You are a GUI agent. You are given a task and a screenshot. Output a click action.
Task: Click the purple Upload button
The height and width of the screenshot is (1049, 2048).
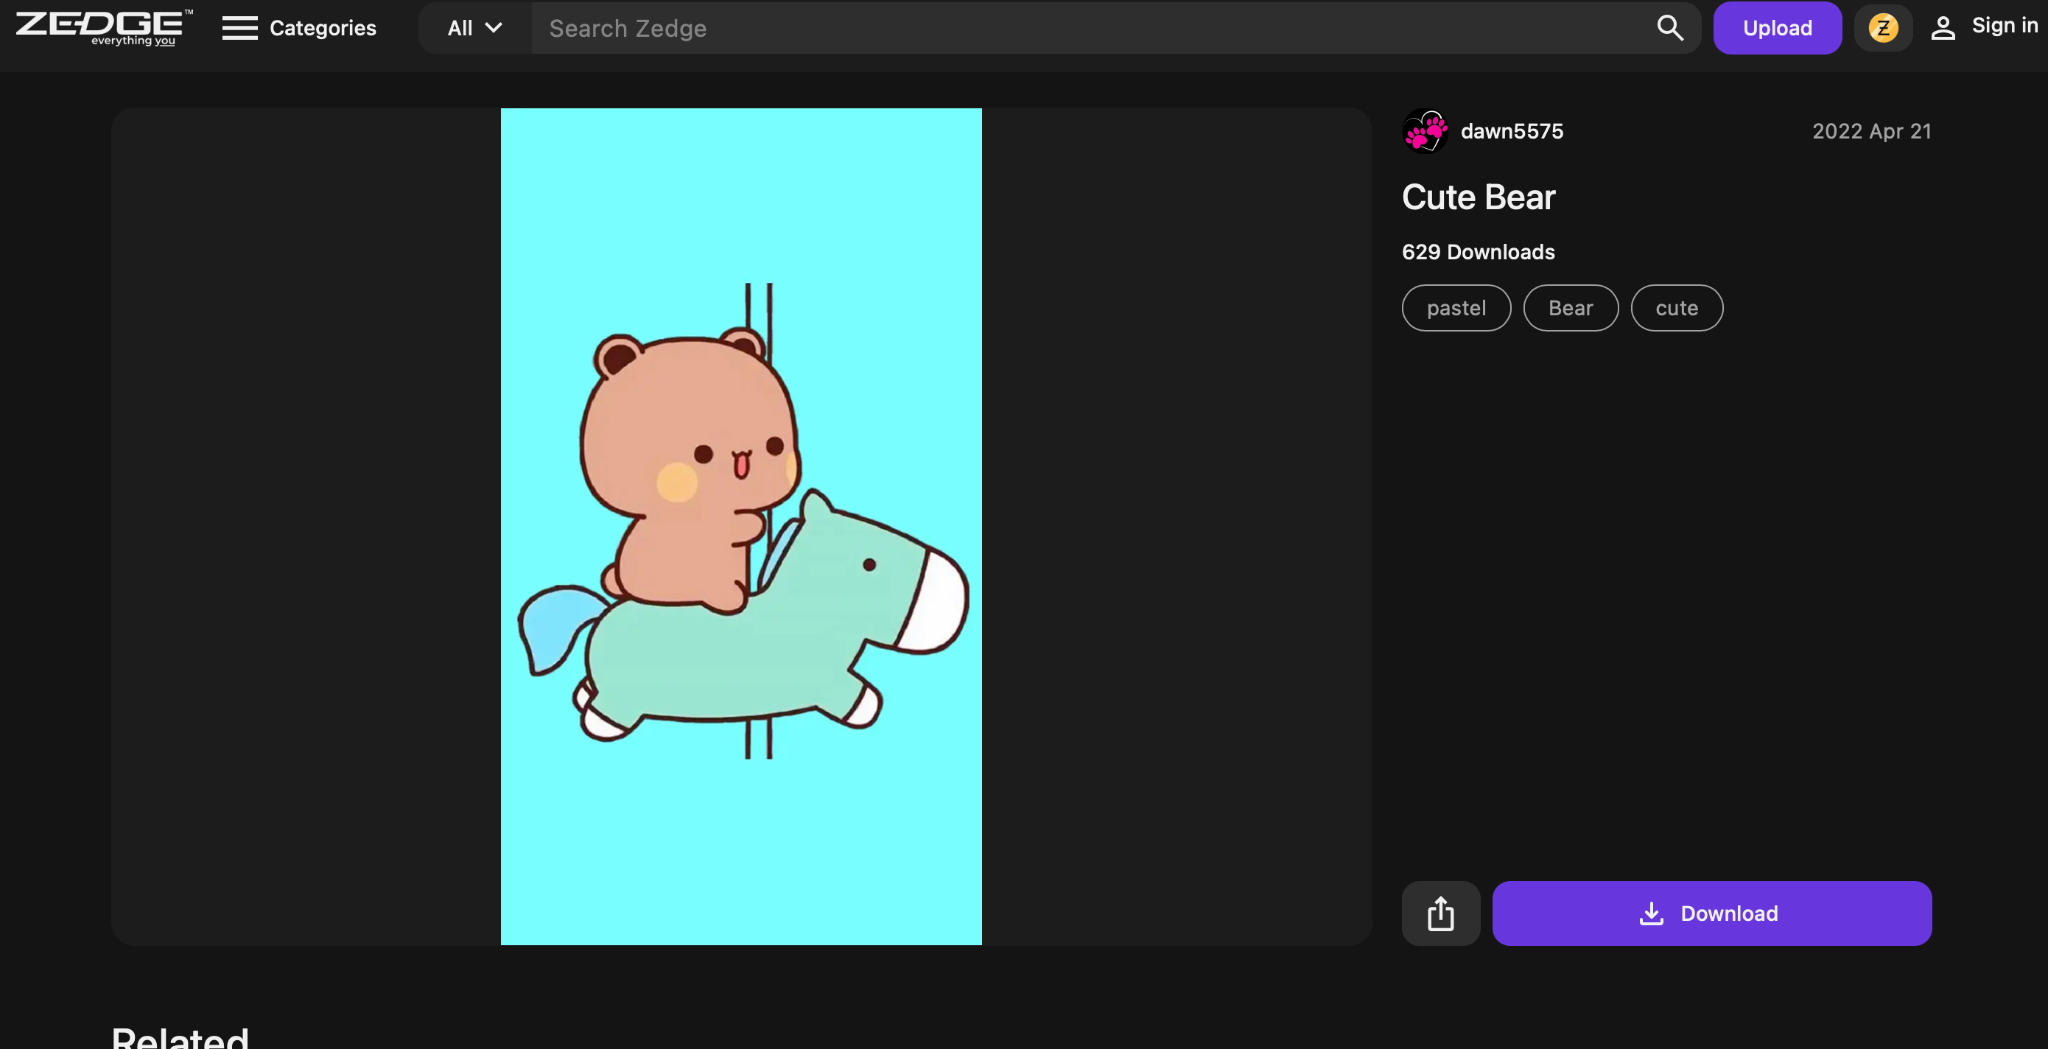(1777, 28)
